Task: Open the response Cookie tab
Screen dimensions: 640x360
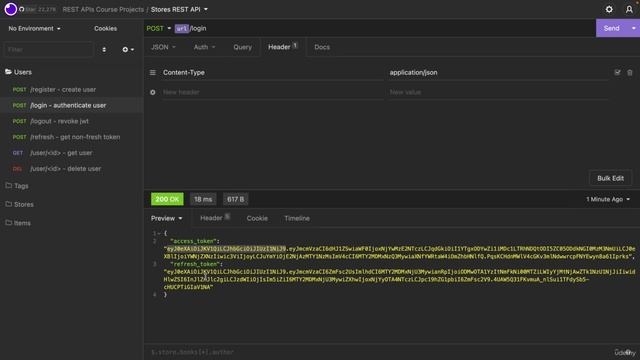Action: click(x=257, y=218)
